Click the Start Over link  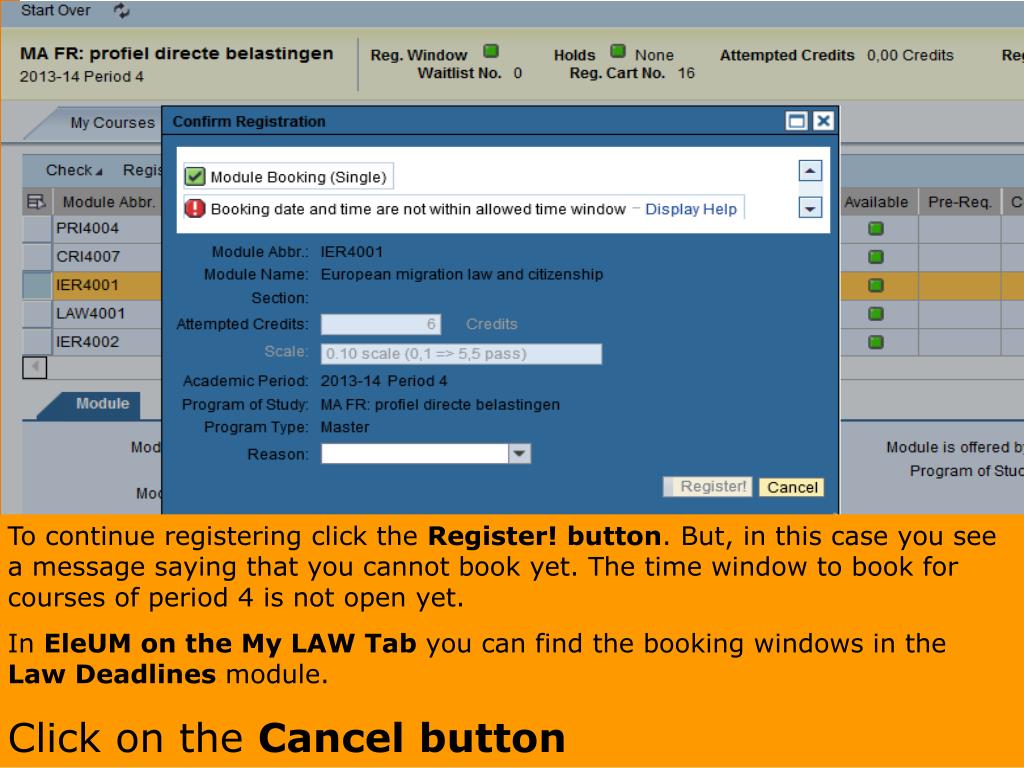tap(56, 10)
